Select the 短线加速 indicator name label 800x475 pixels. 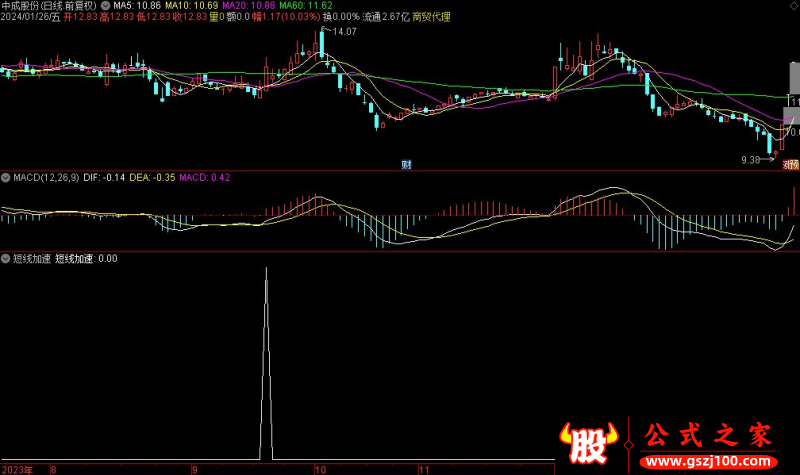pyautogui.click(x=32, y=258)
